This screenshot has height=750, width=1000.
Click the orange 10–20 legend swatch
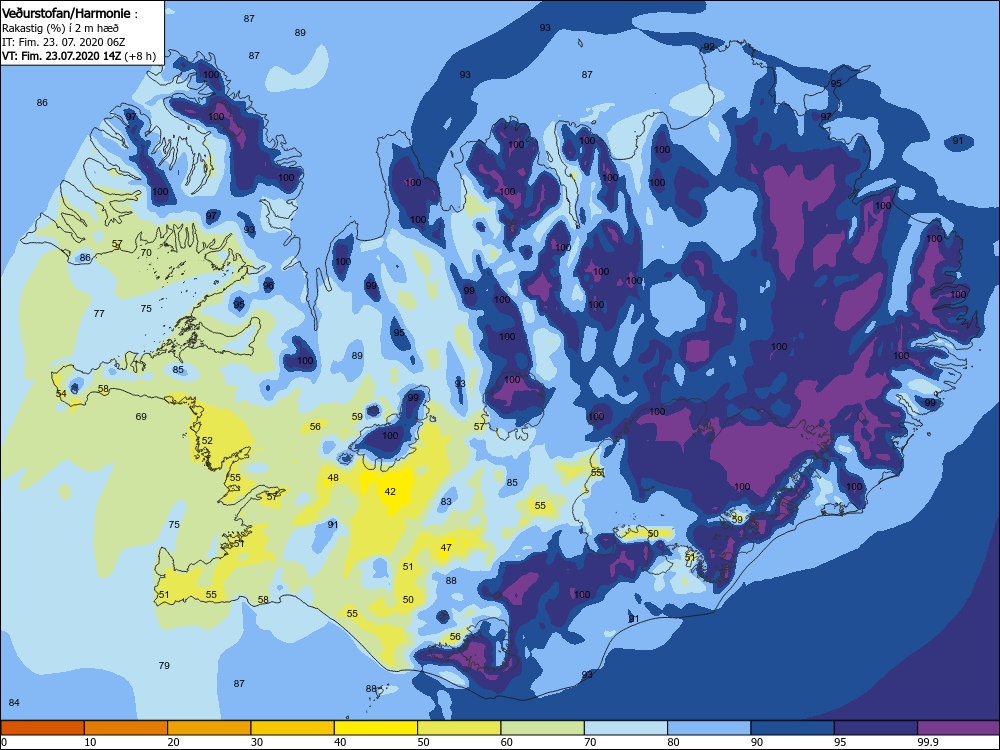pyautogui.click(x=126, y=728)
